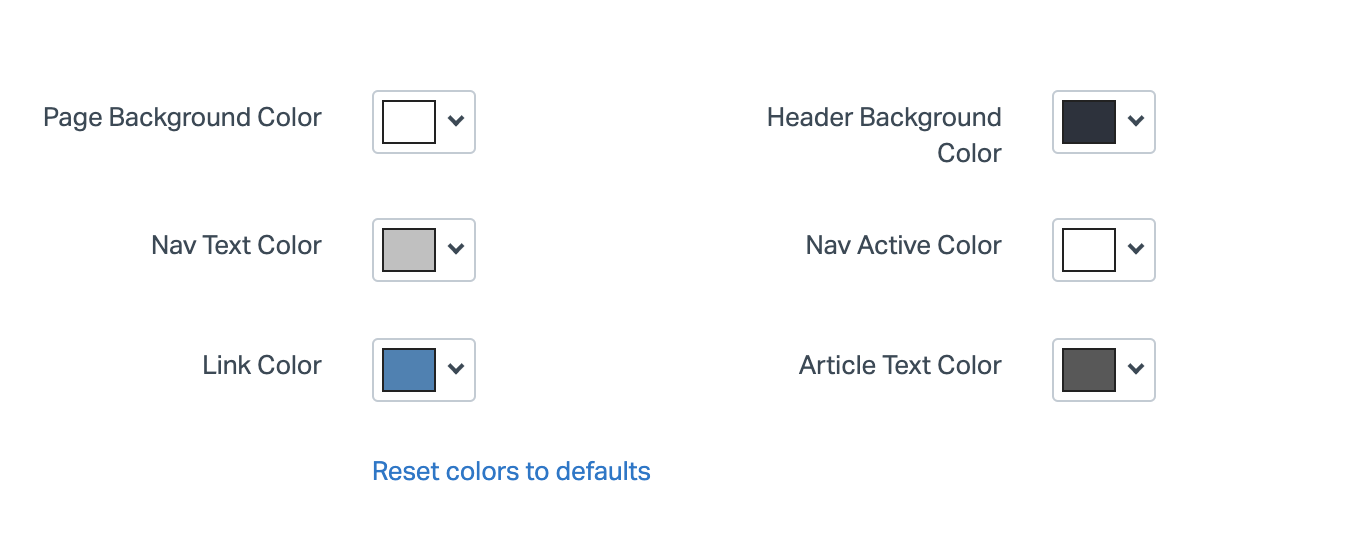Image resolution: width=1364 pixels, height=552 pixels.
Task: Expand the Link Color dropdown chevron
Action: tap(456, 370)
